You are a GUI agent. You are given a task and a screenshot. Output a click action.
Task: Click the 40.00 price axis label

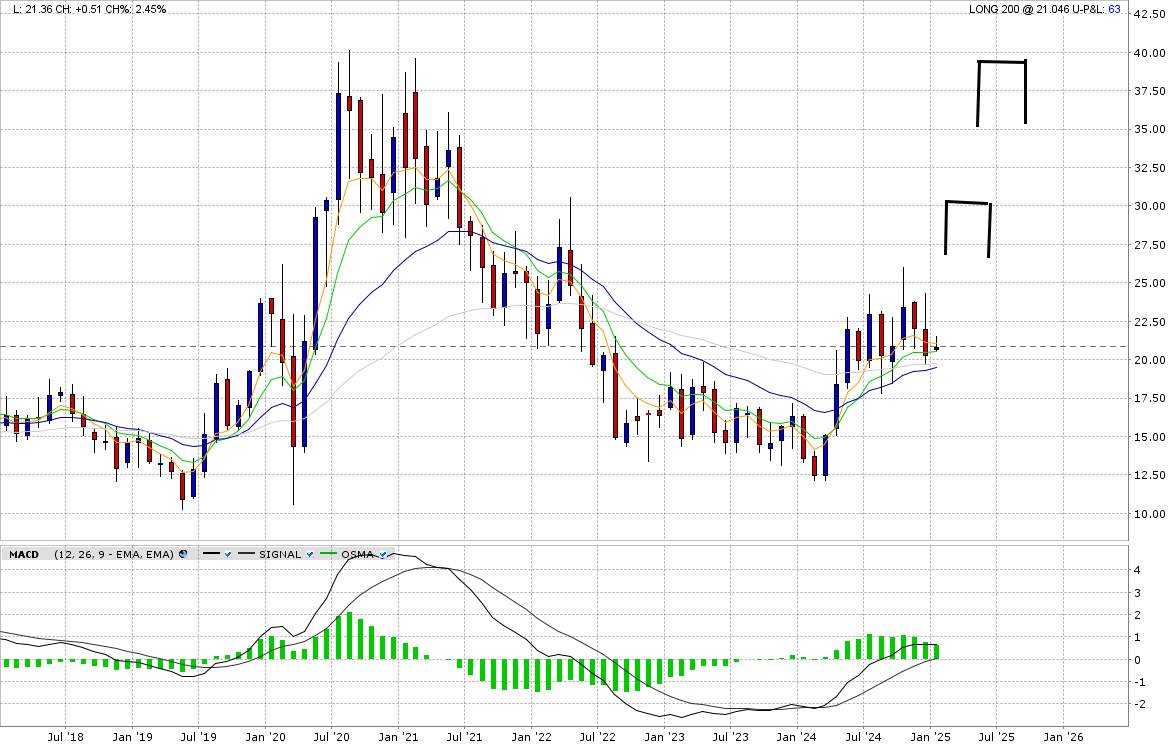(x=1149, y=53)
